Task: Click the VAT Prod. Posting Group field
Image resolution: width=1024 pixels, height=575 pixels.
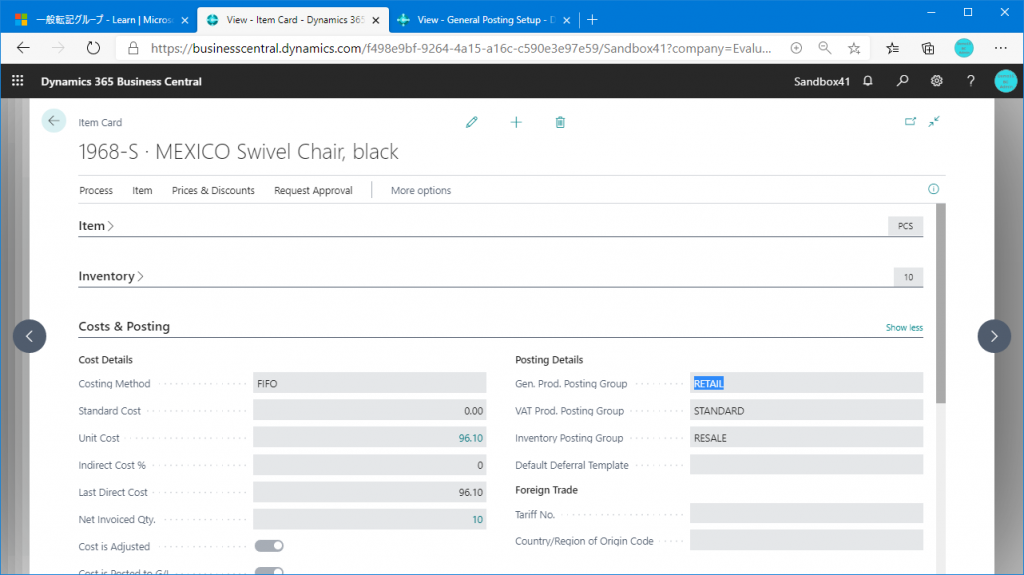Action: [x=807, y=410]
